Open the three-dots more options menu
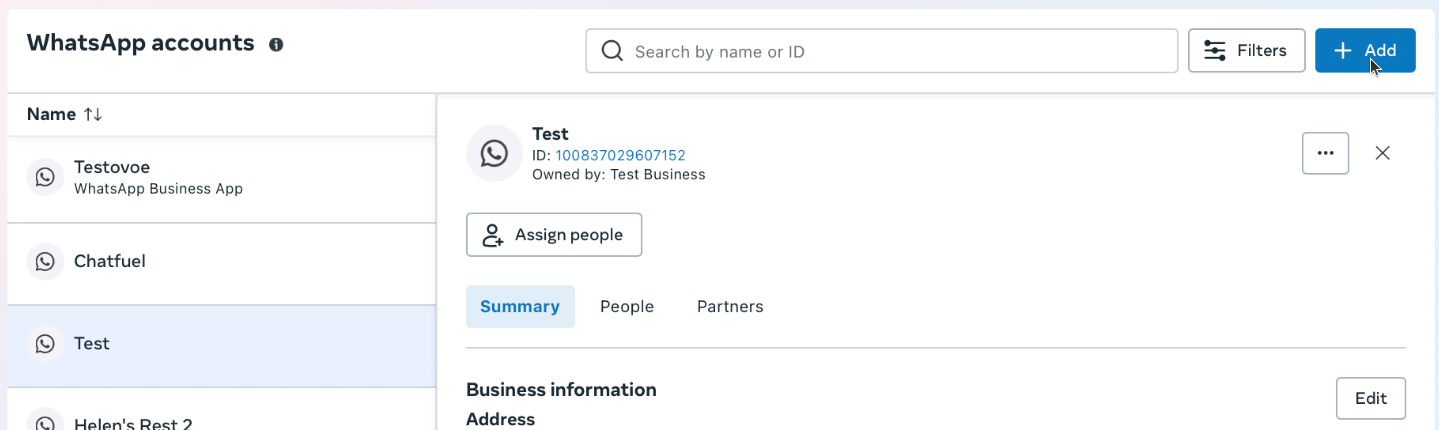Viewport: 1439px width, 430px height. pyautogui.click(x=1325, y=153)
